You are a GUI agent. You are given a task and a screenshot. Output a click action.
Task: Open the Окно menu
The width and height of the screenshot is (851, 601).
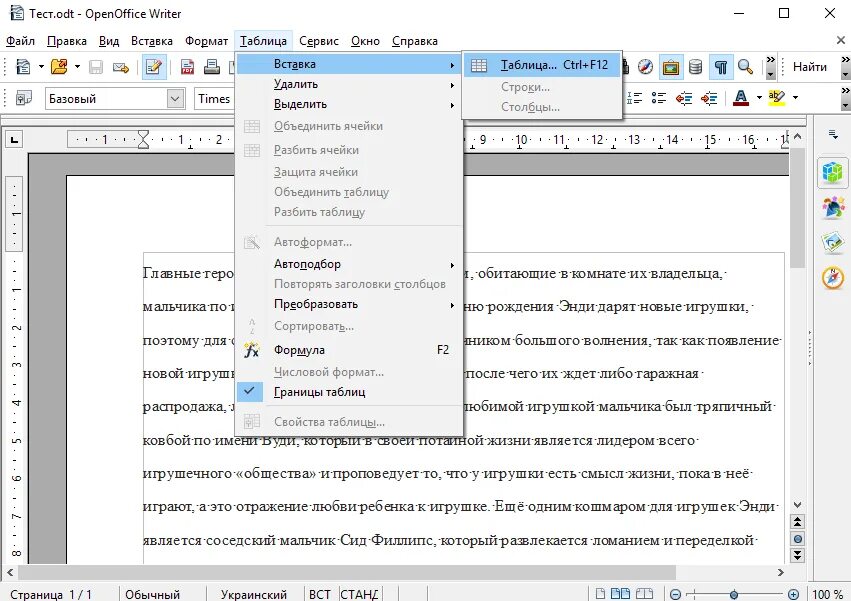365,41
